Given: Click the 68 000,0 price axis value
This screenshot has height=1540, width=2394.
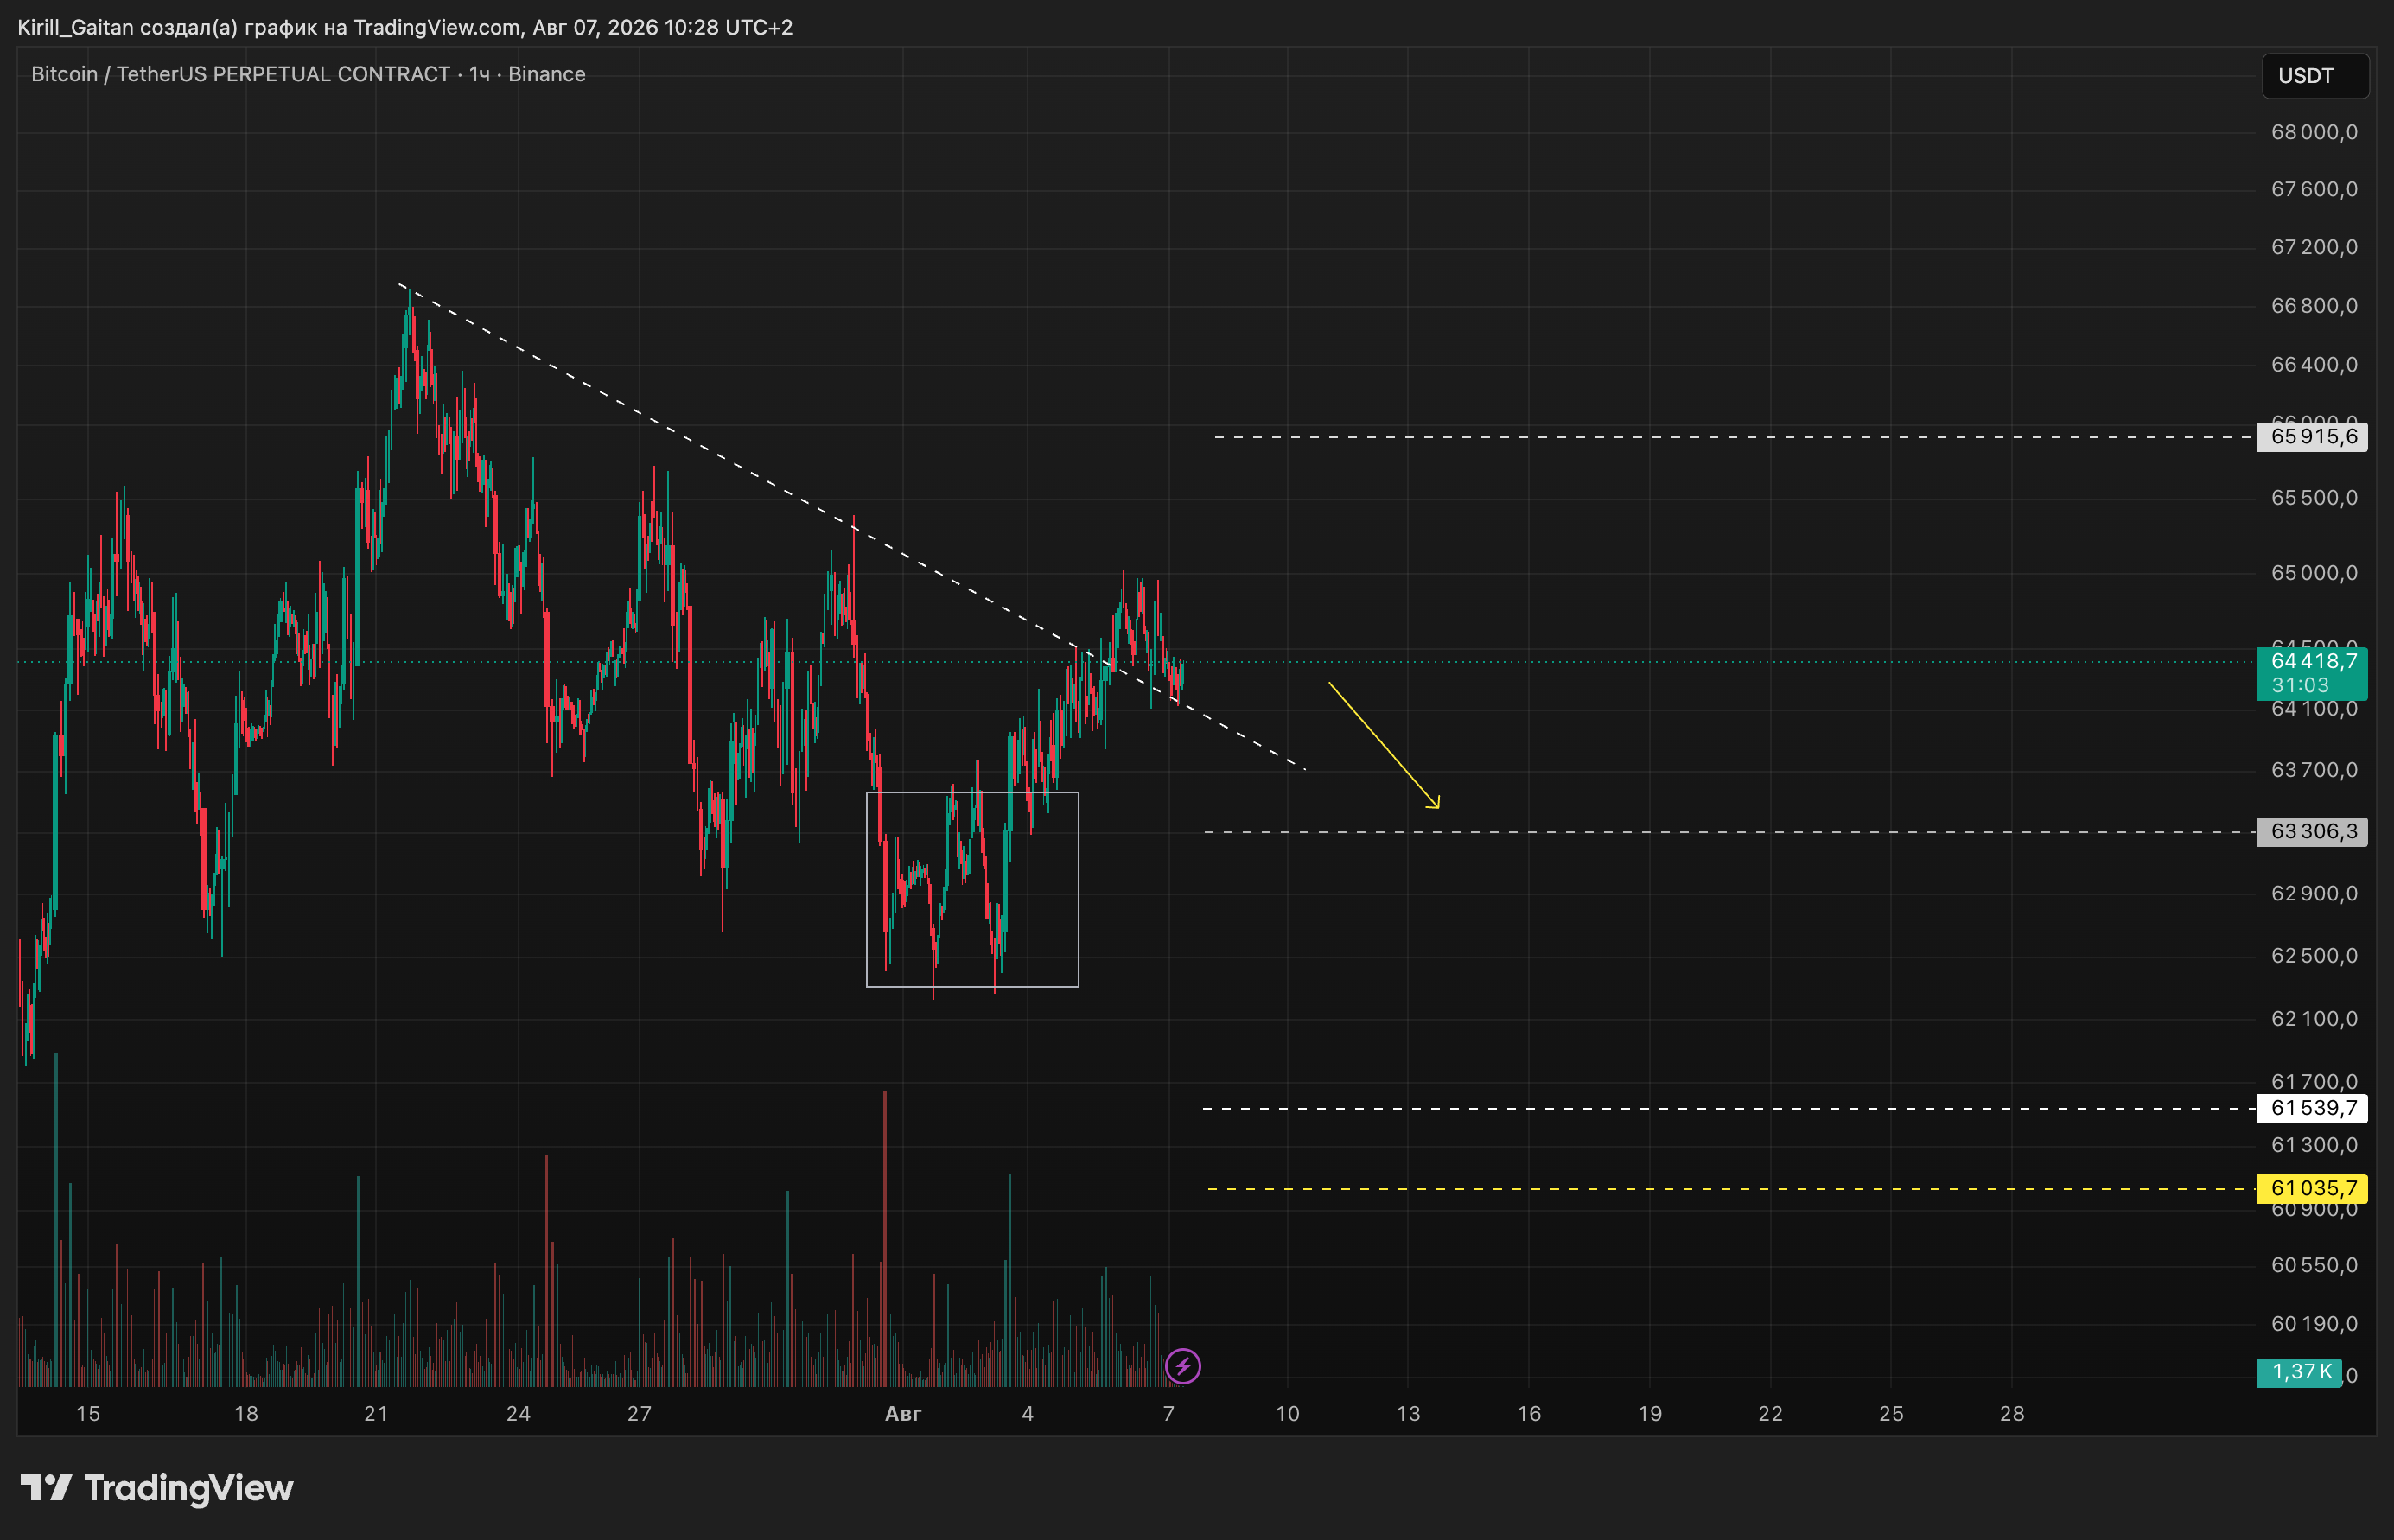Looking at the screenshot, I should pos(2314,132).
